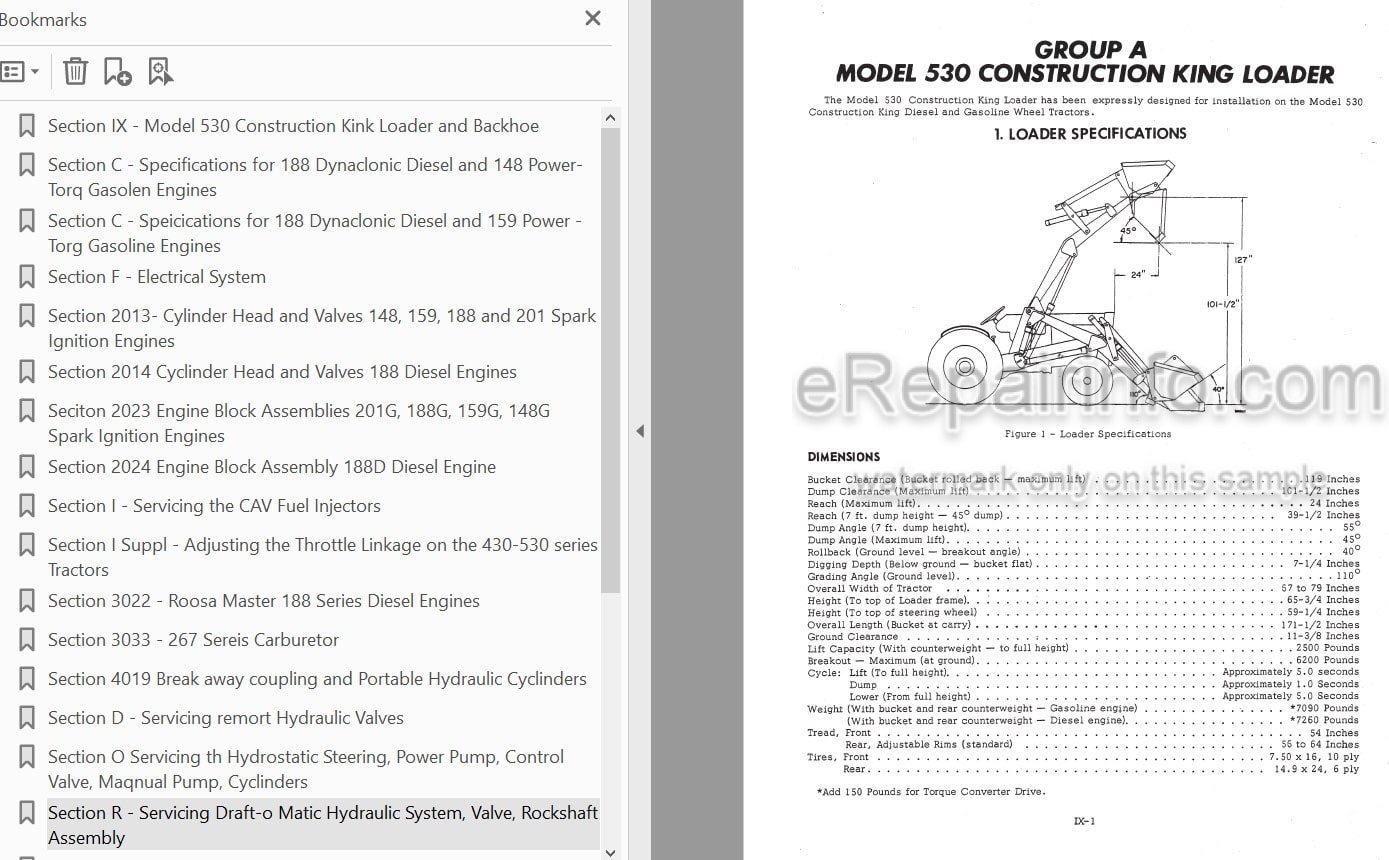This screenshot has height=860, width=1389.
Task: Open Section 2013 Cylinder Head bookmark
Action: pos(322,328)
